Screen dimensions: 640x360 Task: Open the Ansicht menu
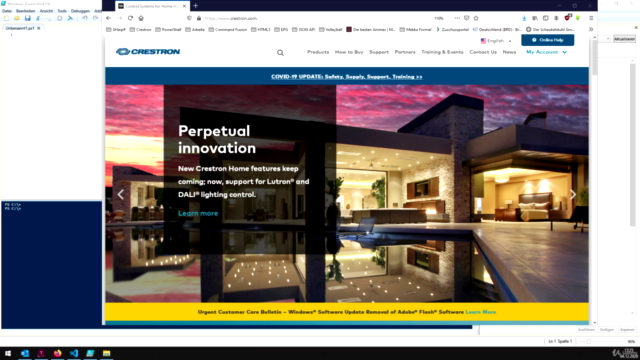click(46, 11)
